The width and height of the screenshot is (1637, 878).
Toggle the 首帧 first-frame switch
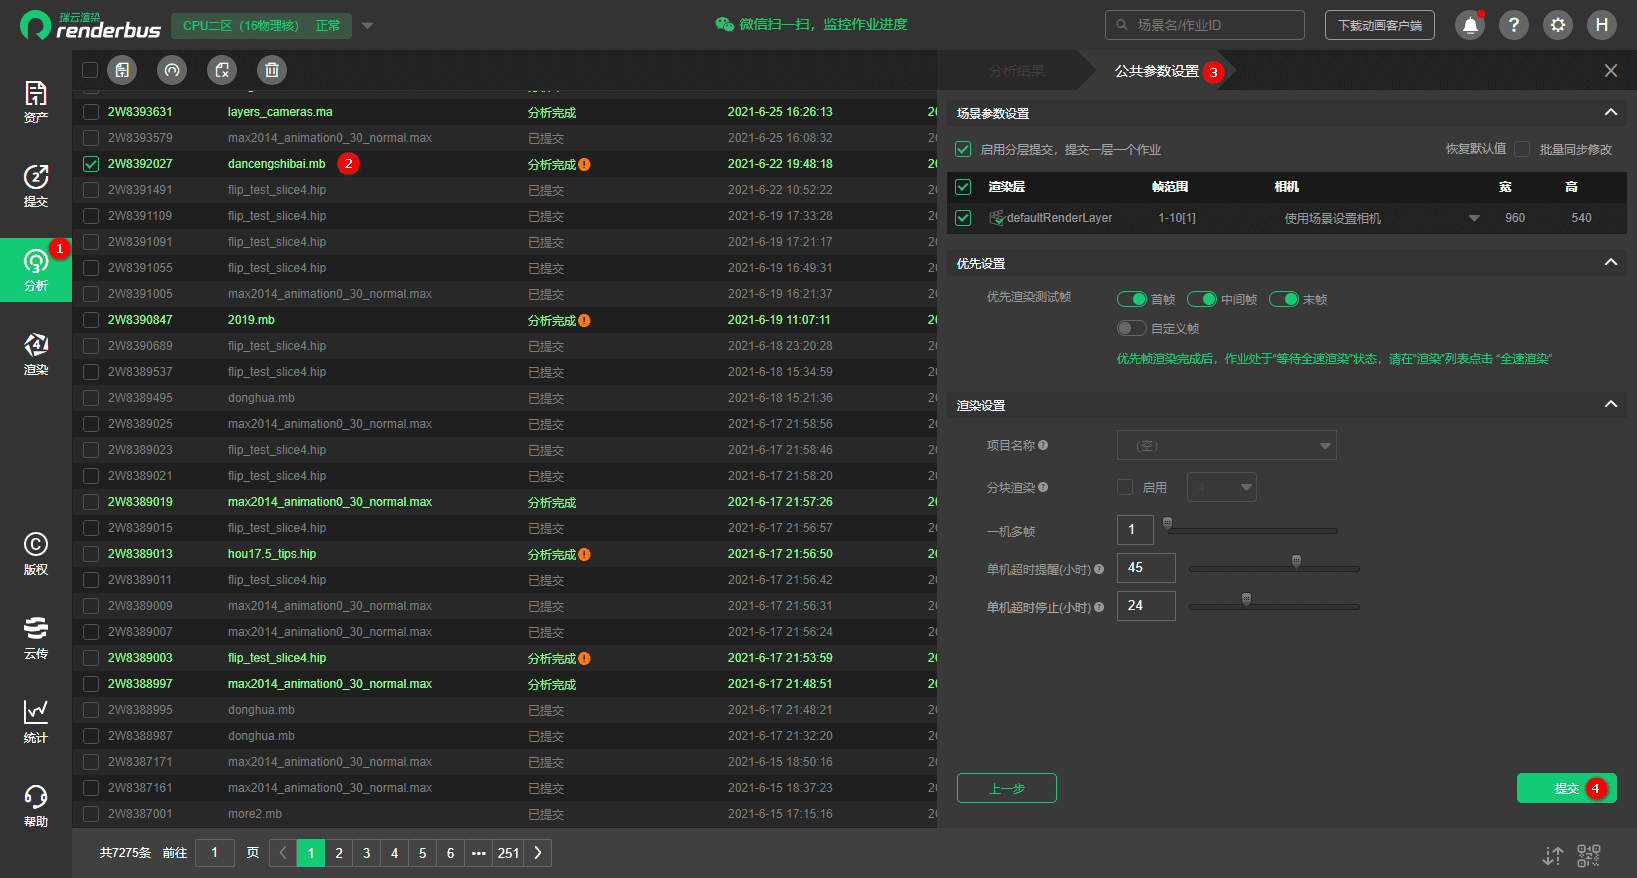point(1132,300)
